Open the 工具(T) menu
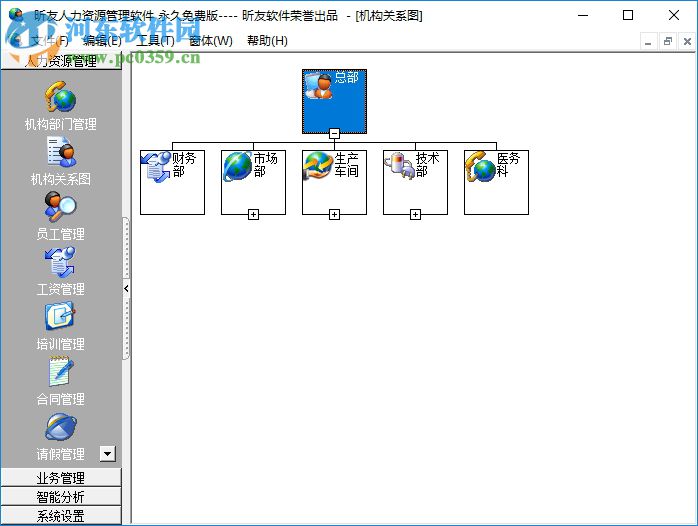The image size is (698, 526). 155,41
